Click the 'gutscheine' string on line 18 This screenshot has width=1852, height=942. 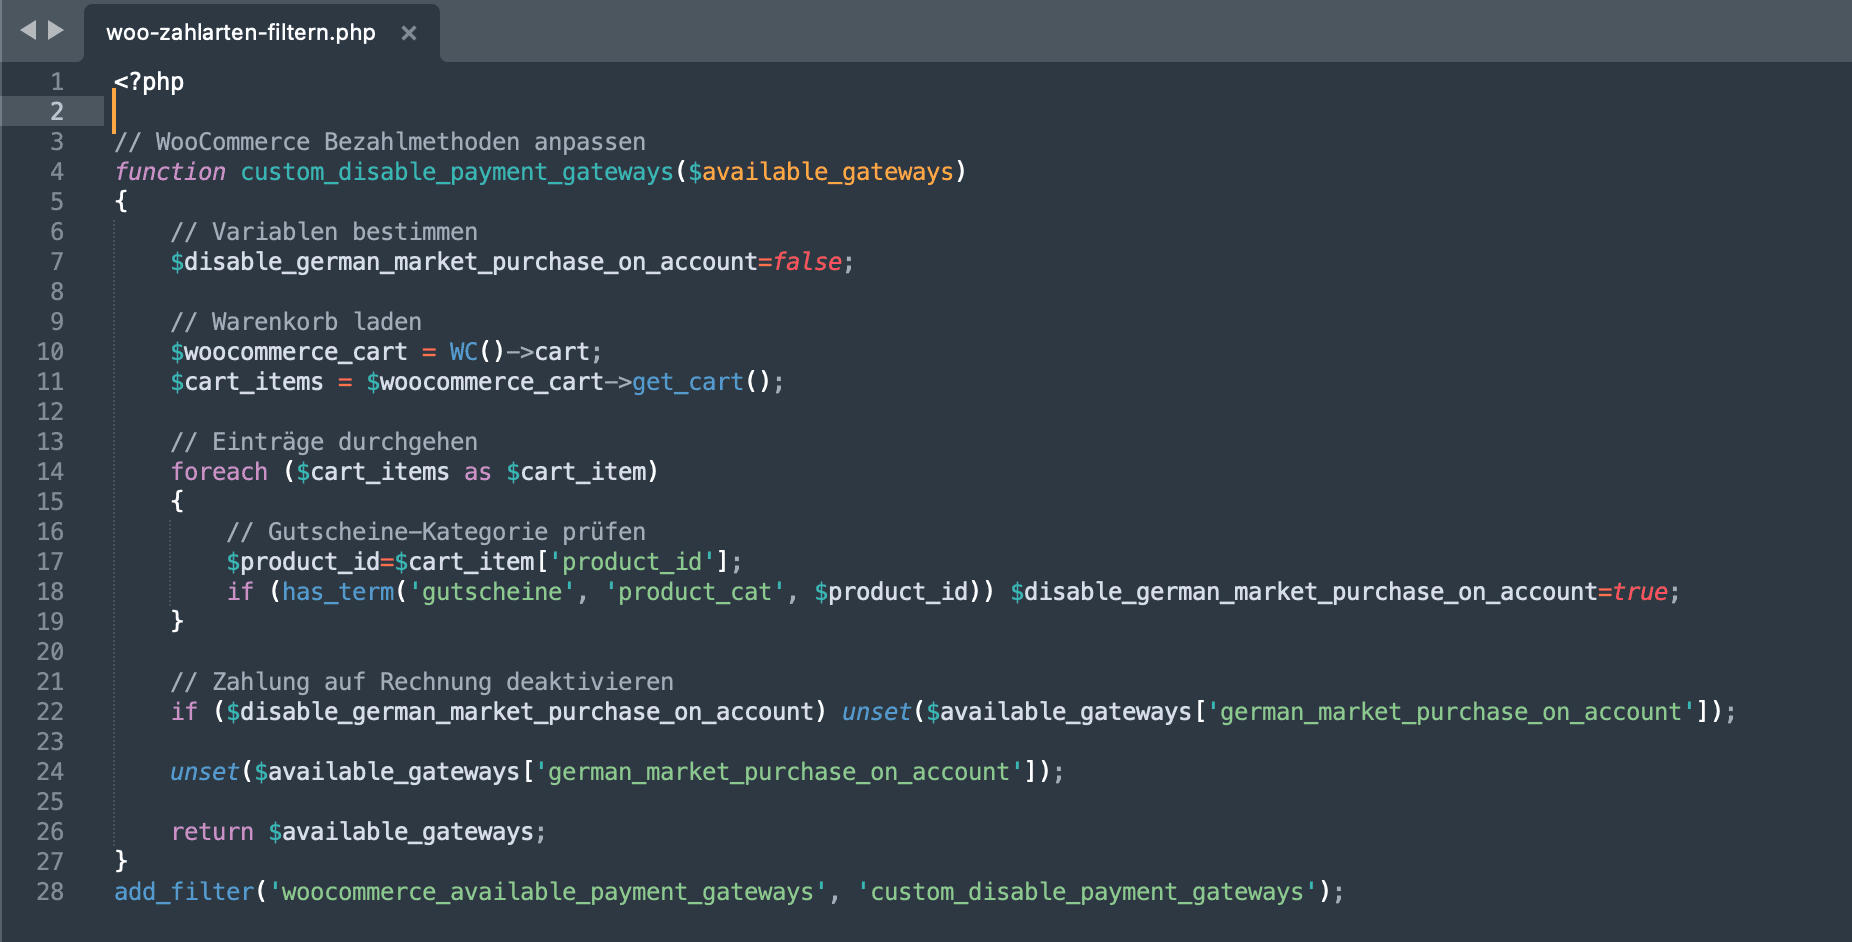pos(492,592)
